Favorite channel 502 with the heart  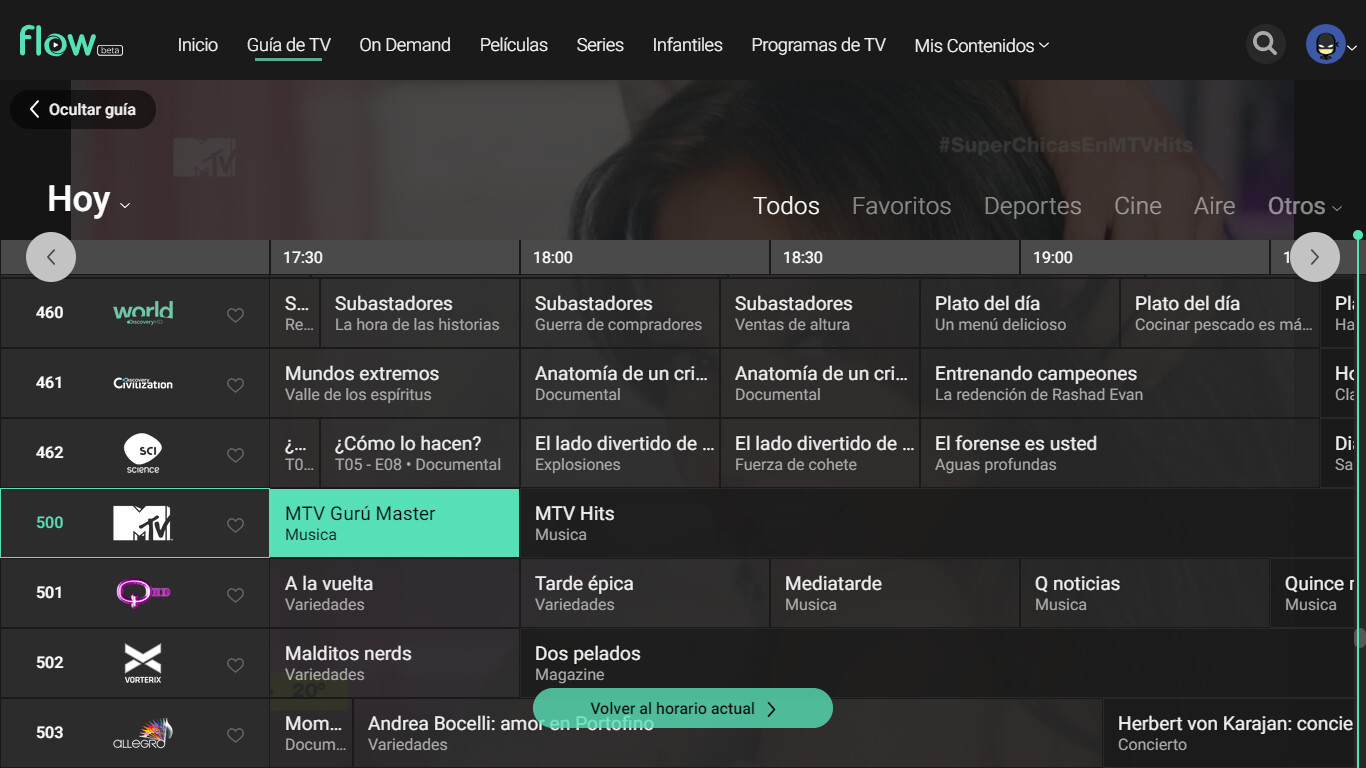(235, 665)
